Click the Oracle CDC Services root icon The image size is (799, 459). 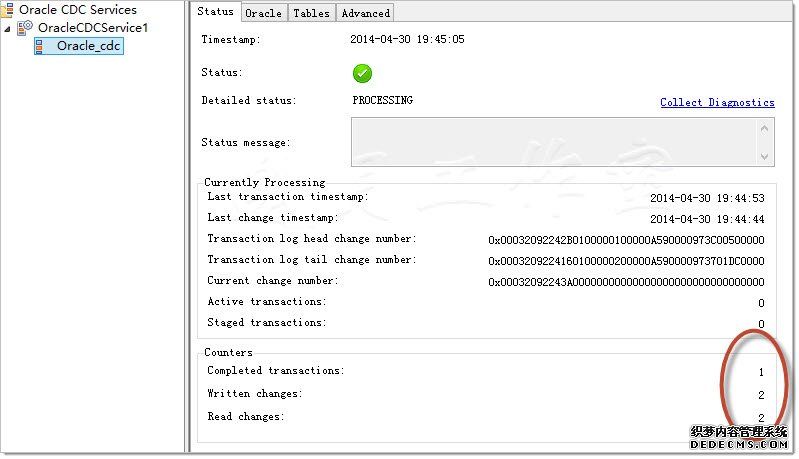[x=9, y=10]
